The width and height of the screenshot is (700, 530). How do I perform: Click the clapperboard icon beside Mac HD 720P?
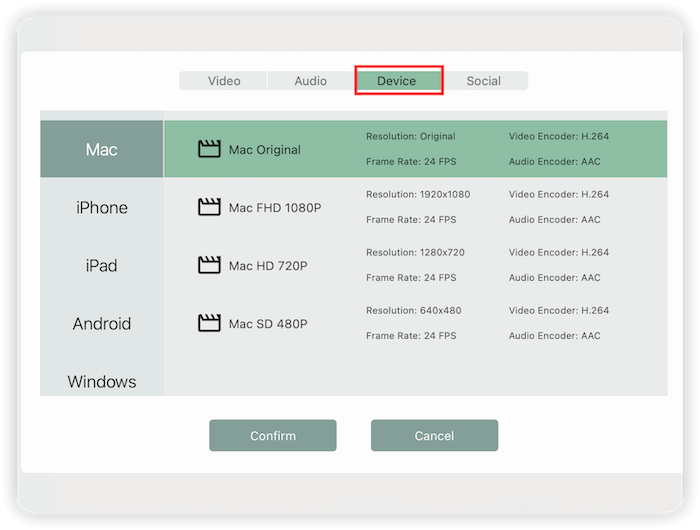coord(209,266)
